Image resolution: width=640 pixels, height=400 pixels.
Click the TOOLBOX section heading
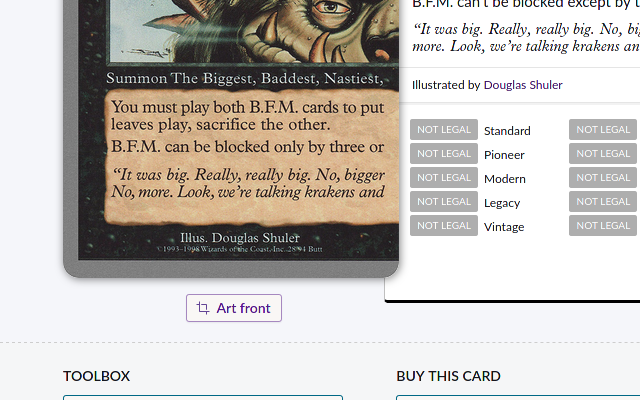[96, 376]
